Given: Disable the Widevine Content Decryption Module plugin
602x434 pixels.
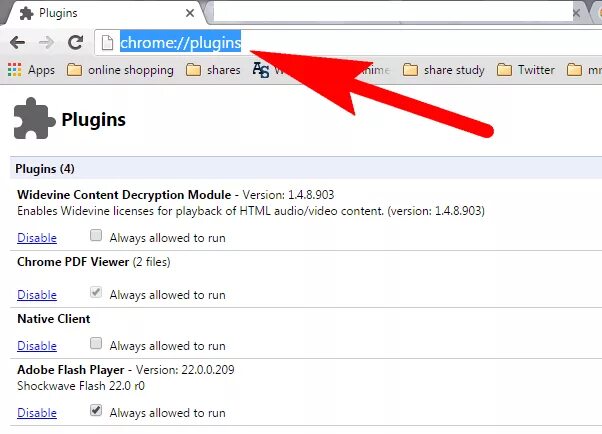Looking at the screenshot, I should (x=37, y=238).
